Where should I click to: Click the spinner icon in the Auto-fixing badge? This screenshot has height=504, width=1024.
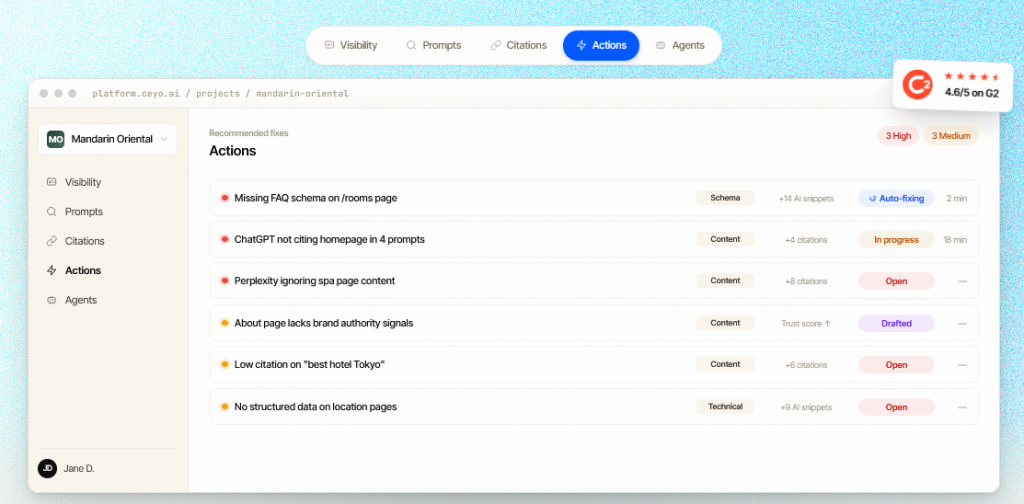[872, 198]
